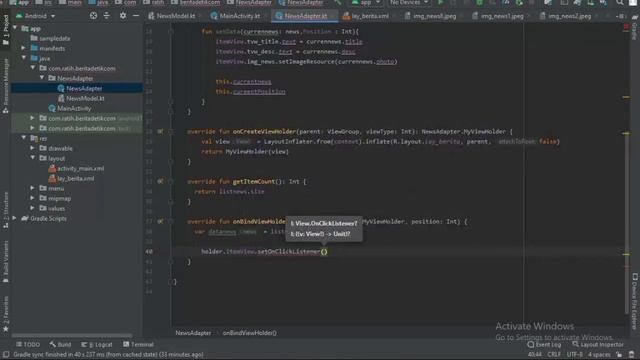
Task: Click the View.OnClickListener parameter hint
Action: pos(324,224)
